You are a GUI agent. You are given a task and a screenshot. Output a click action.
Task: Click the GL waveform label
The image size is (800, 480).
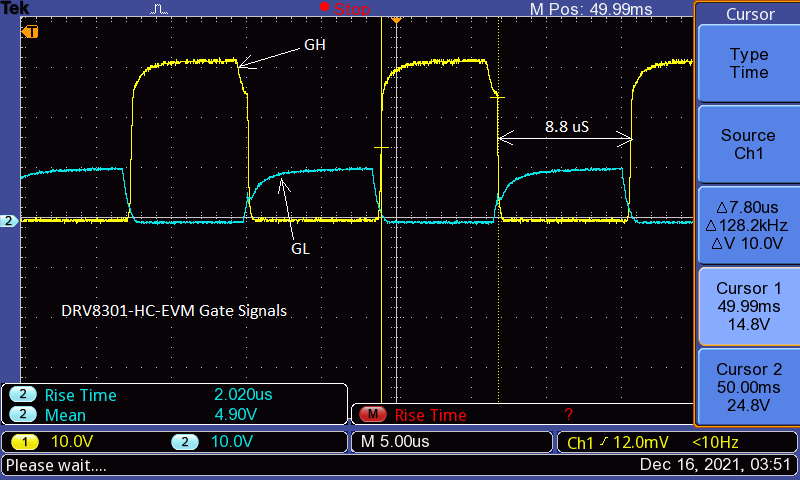tap(301, 249)
